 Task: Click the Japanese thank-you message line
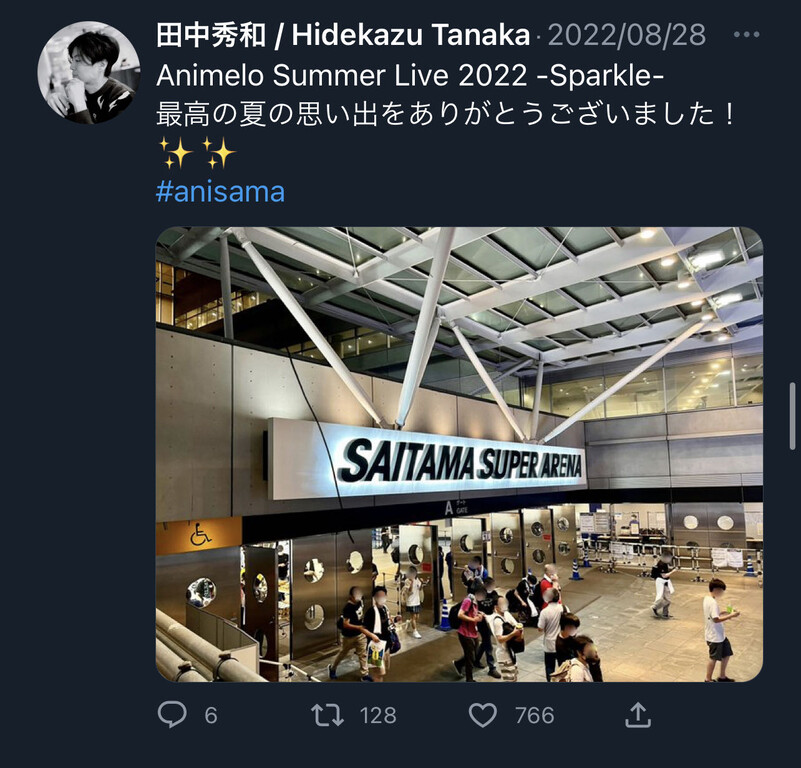pyautogui.click(x=445, y=114)
